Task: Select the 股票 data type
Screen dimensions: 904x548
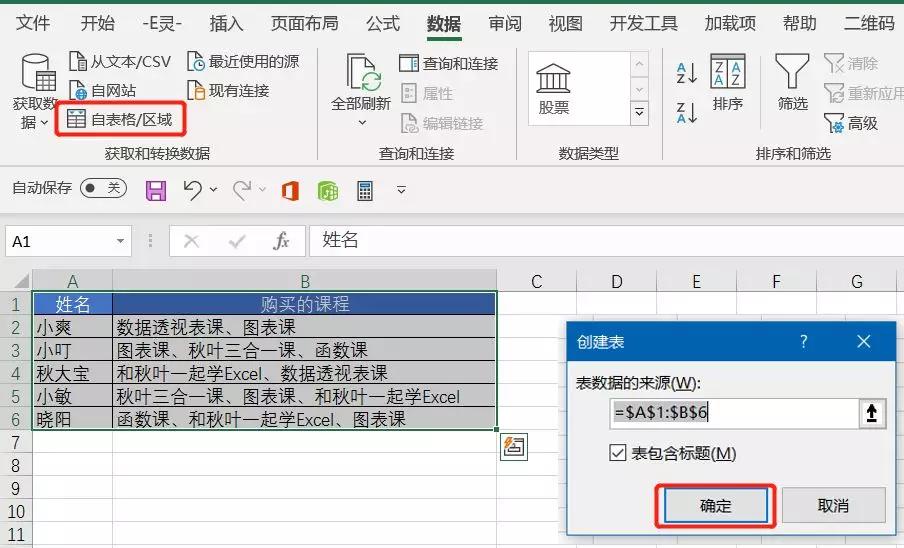Action: (553, 88)
